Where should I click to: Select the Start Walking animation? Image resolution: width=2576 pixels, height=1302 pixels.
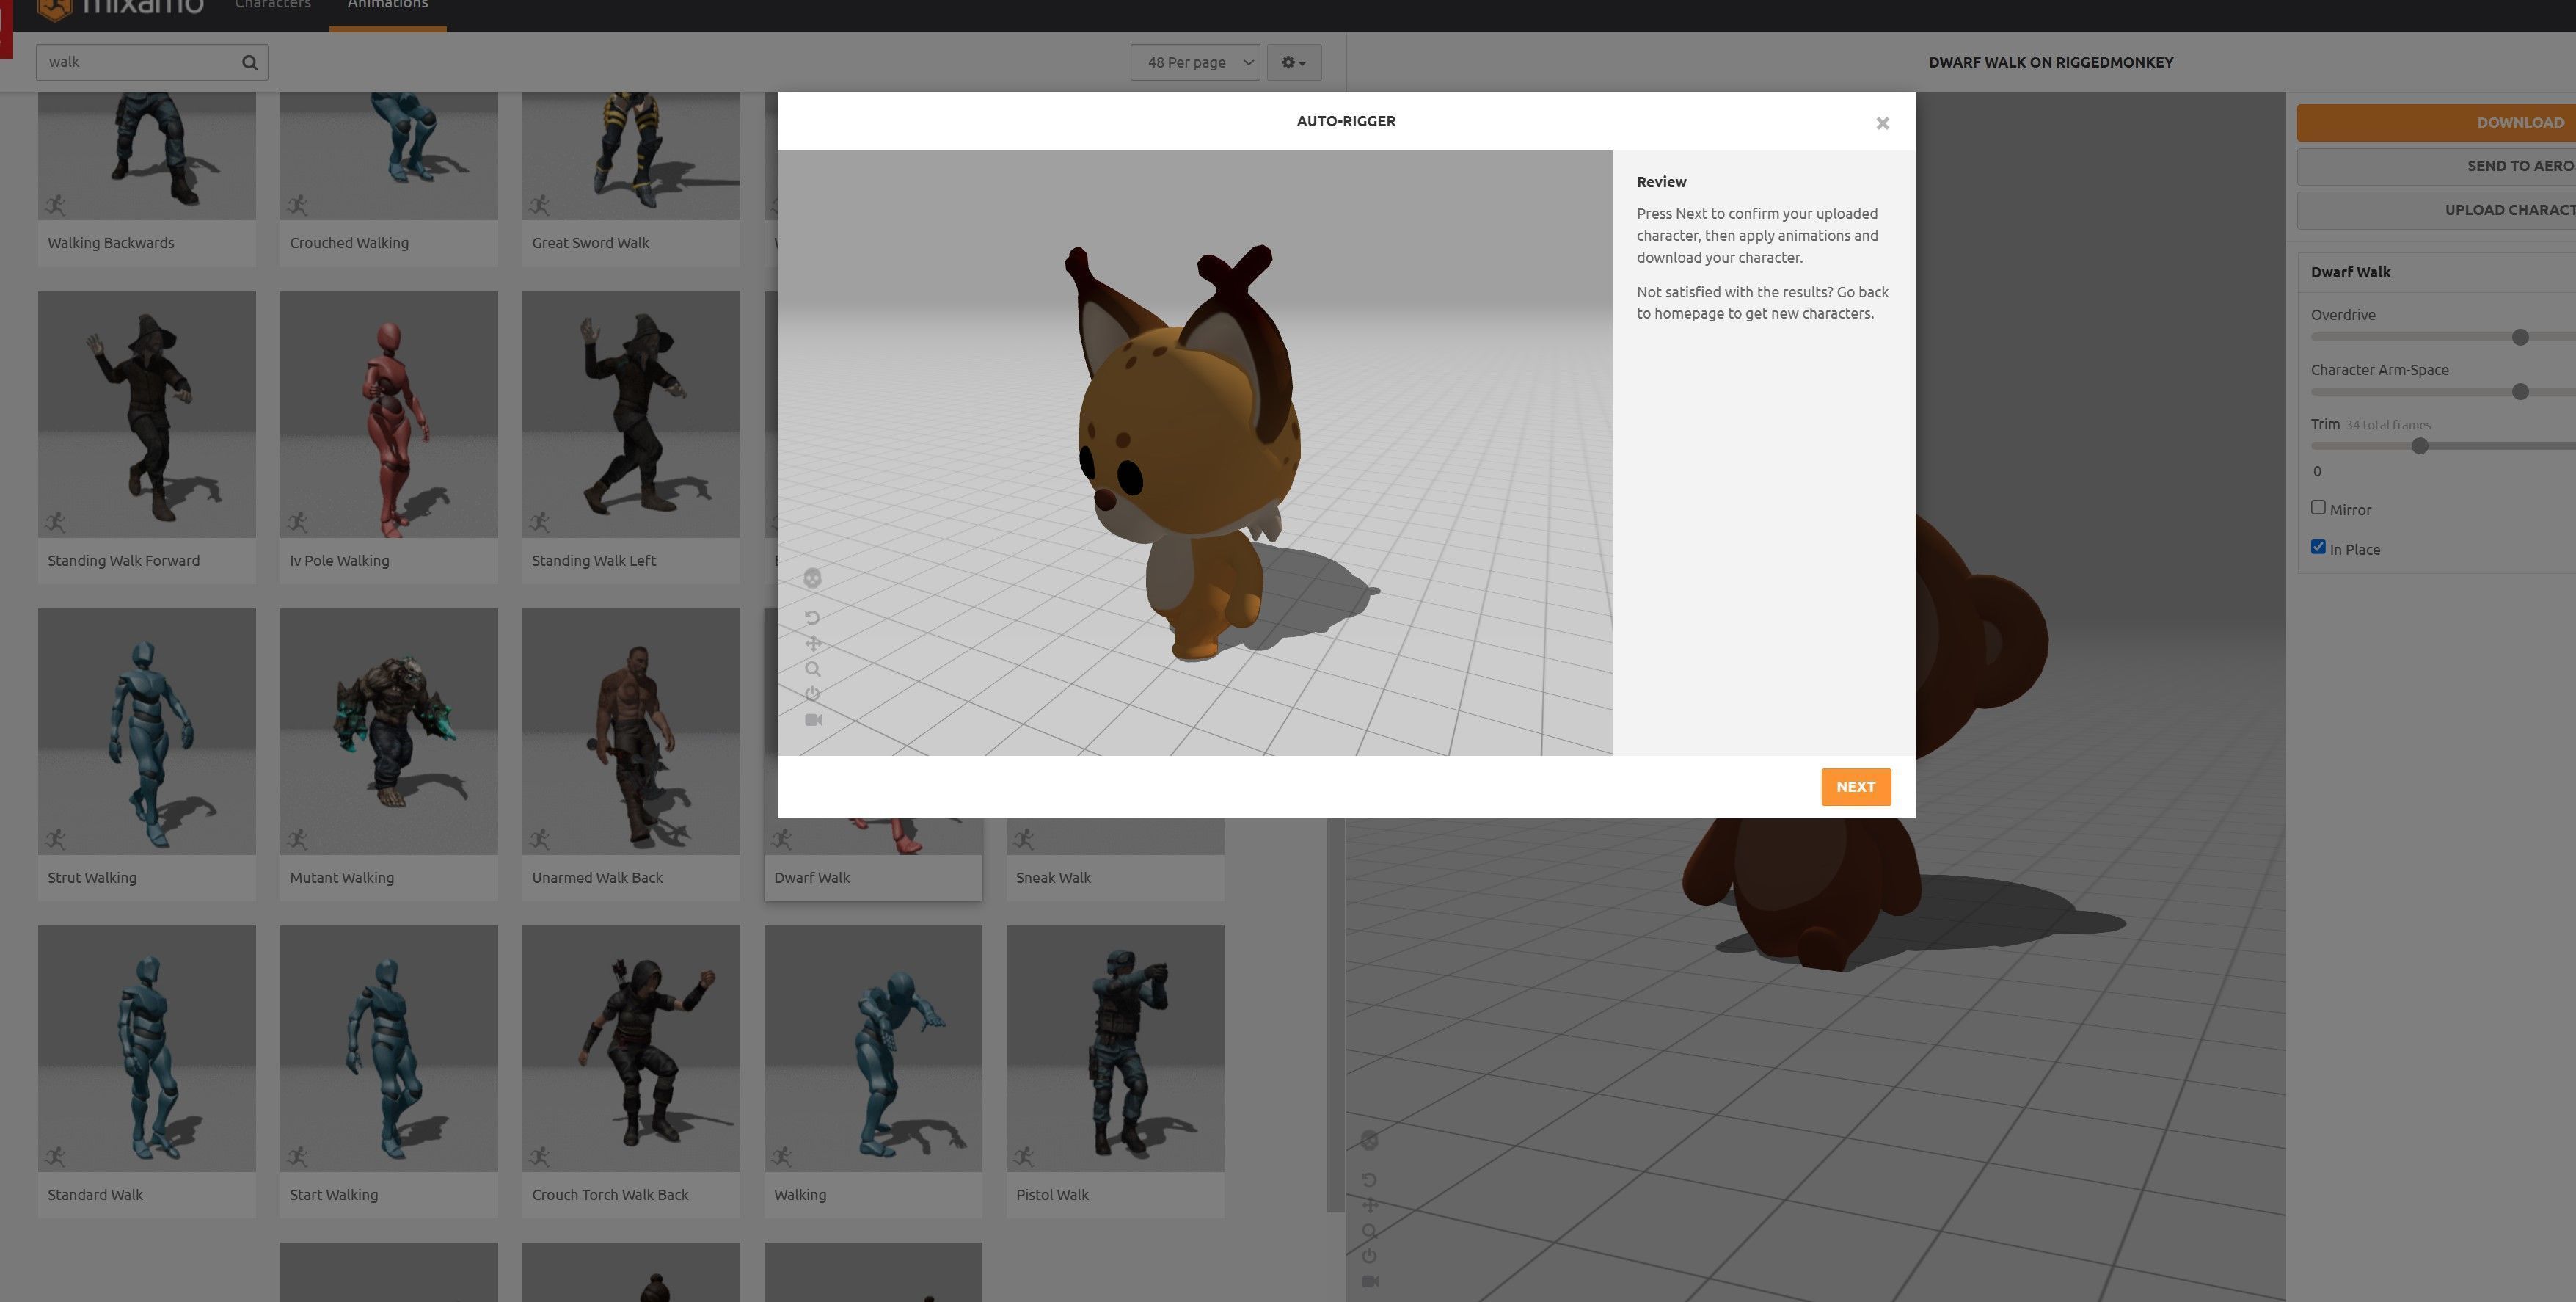[389, 1071]
